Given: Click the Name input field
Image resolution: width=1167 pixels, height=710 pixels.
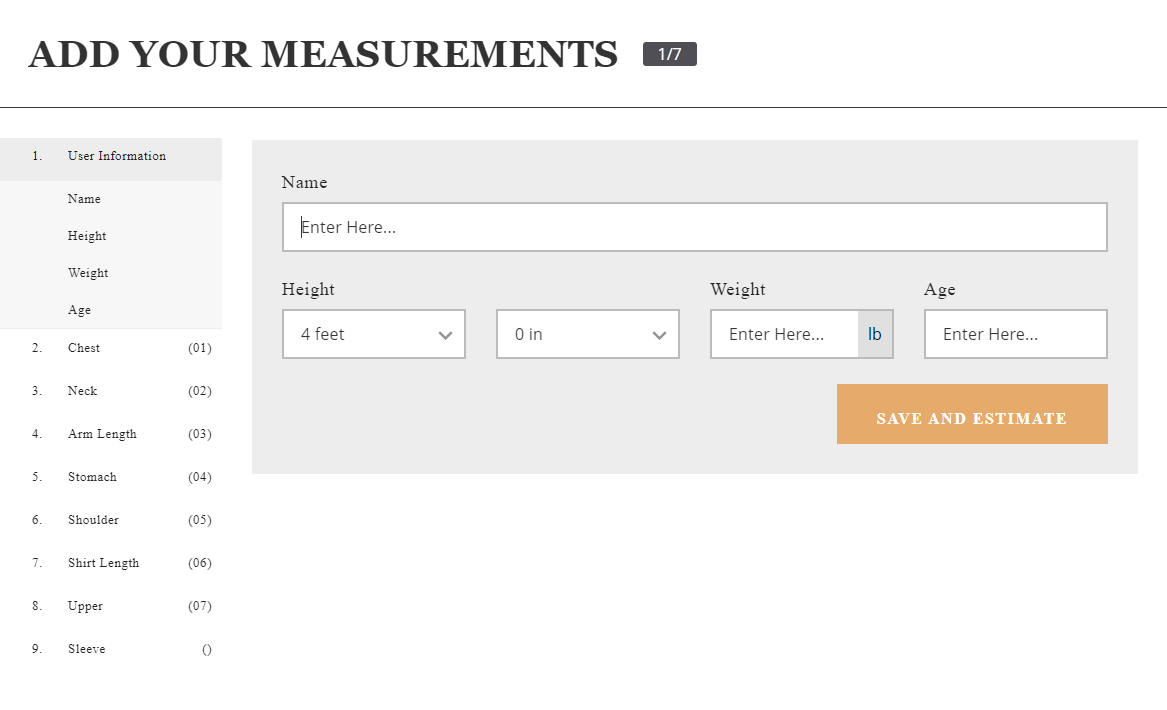Looking at the screenshot, I should [694, 227].
